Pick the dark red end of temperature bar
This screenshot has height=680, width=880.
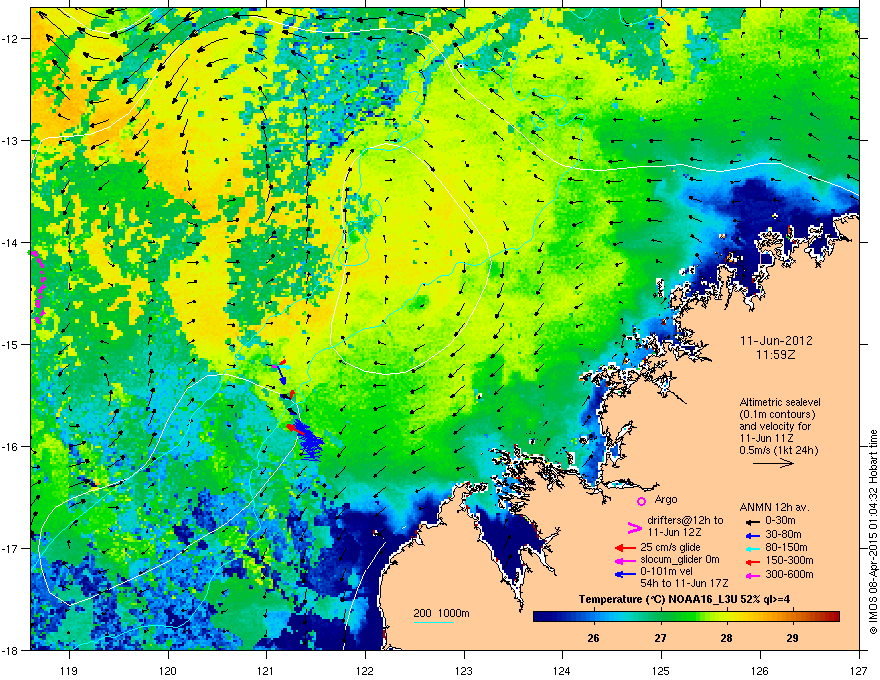click(x=834, y=617)
